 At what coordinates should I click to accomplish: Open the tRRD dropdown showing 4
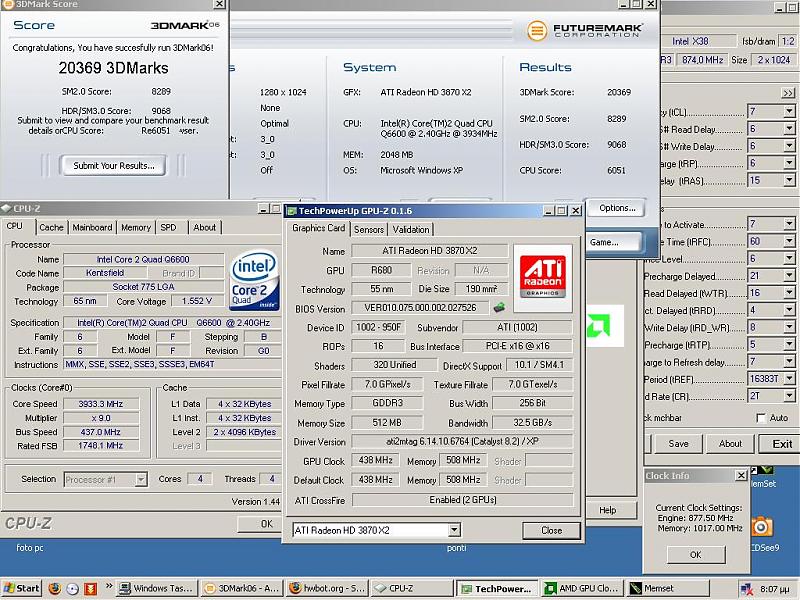click(789, 310)
